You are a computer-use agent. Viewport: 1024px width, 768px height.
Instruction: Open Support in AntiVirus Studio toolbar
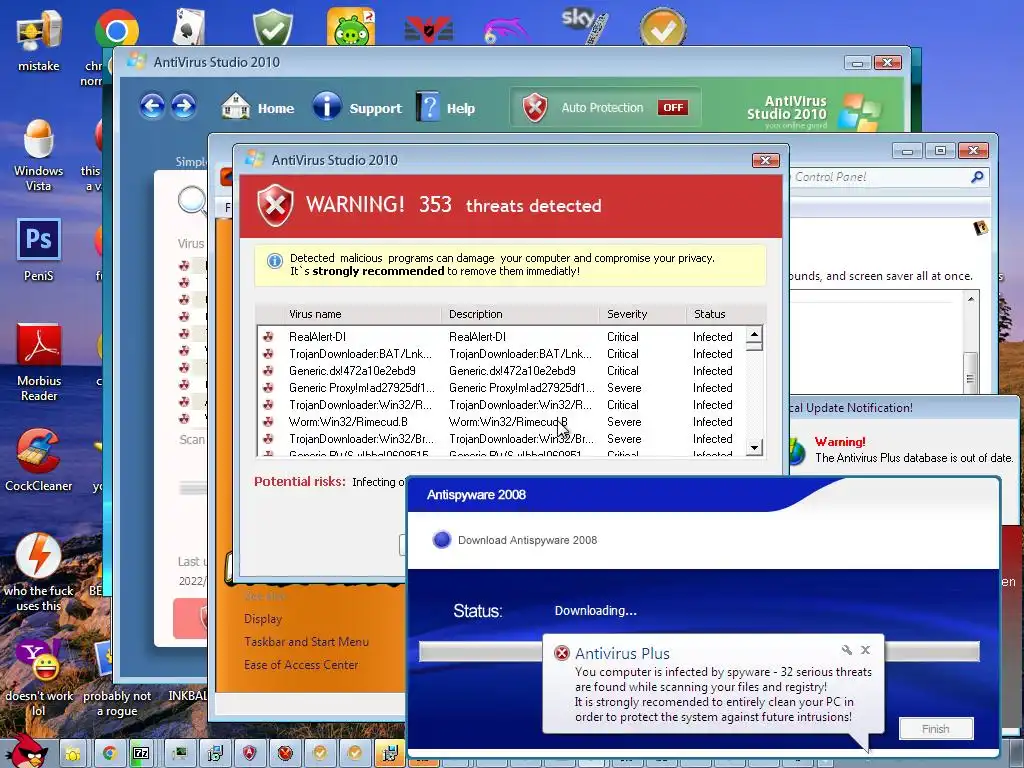point(357,107)
